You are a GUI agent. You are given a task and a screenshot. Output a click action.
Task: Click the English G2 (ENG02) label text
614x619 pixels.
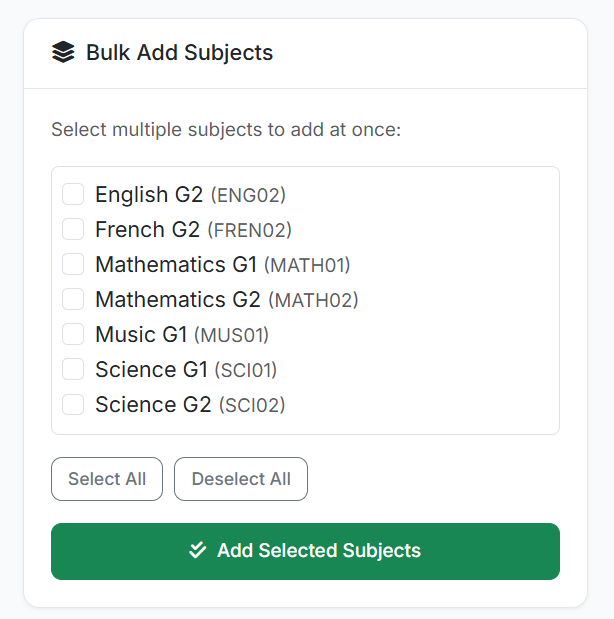click(x=190, y=194)
